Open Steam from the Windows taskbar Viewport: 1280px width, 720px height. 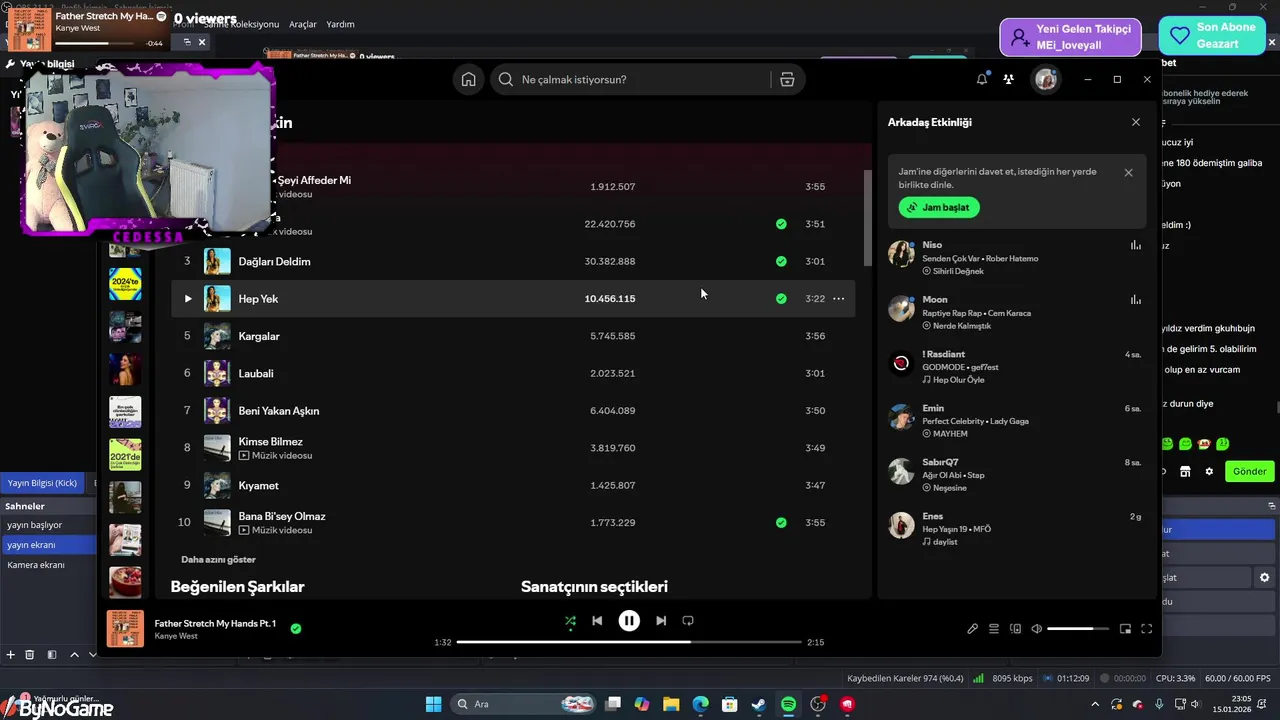click(x=759, y=704)
